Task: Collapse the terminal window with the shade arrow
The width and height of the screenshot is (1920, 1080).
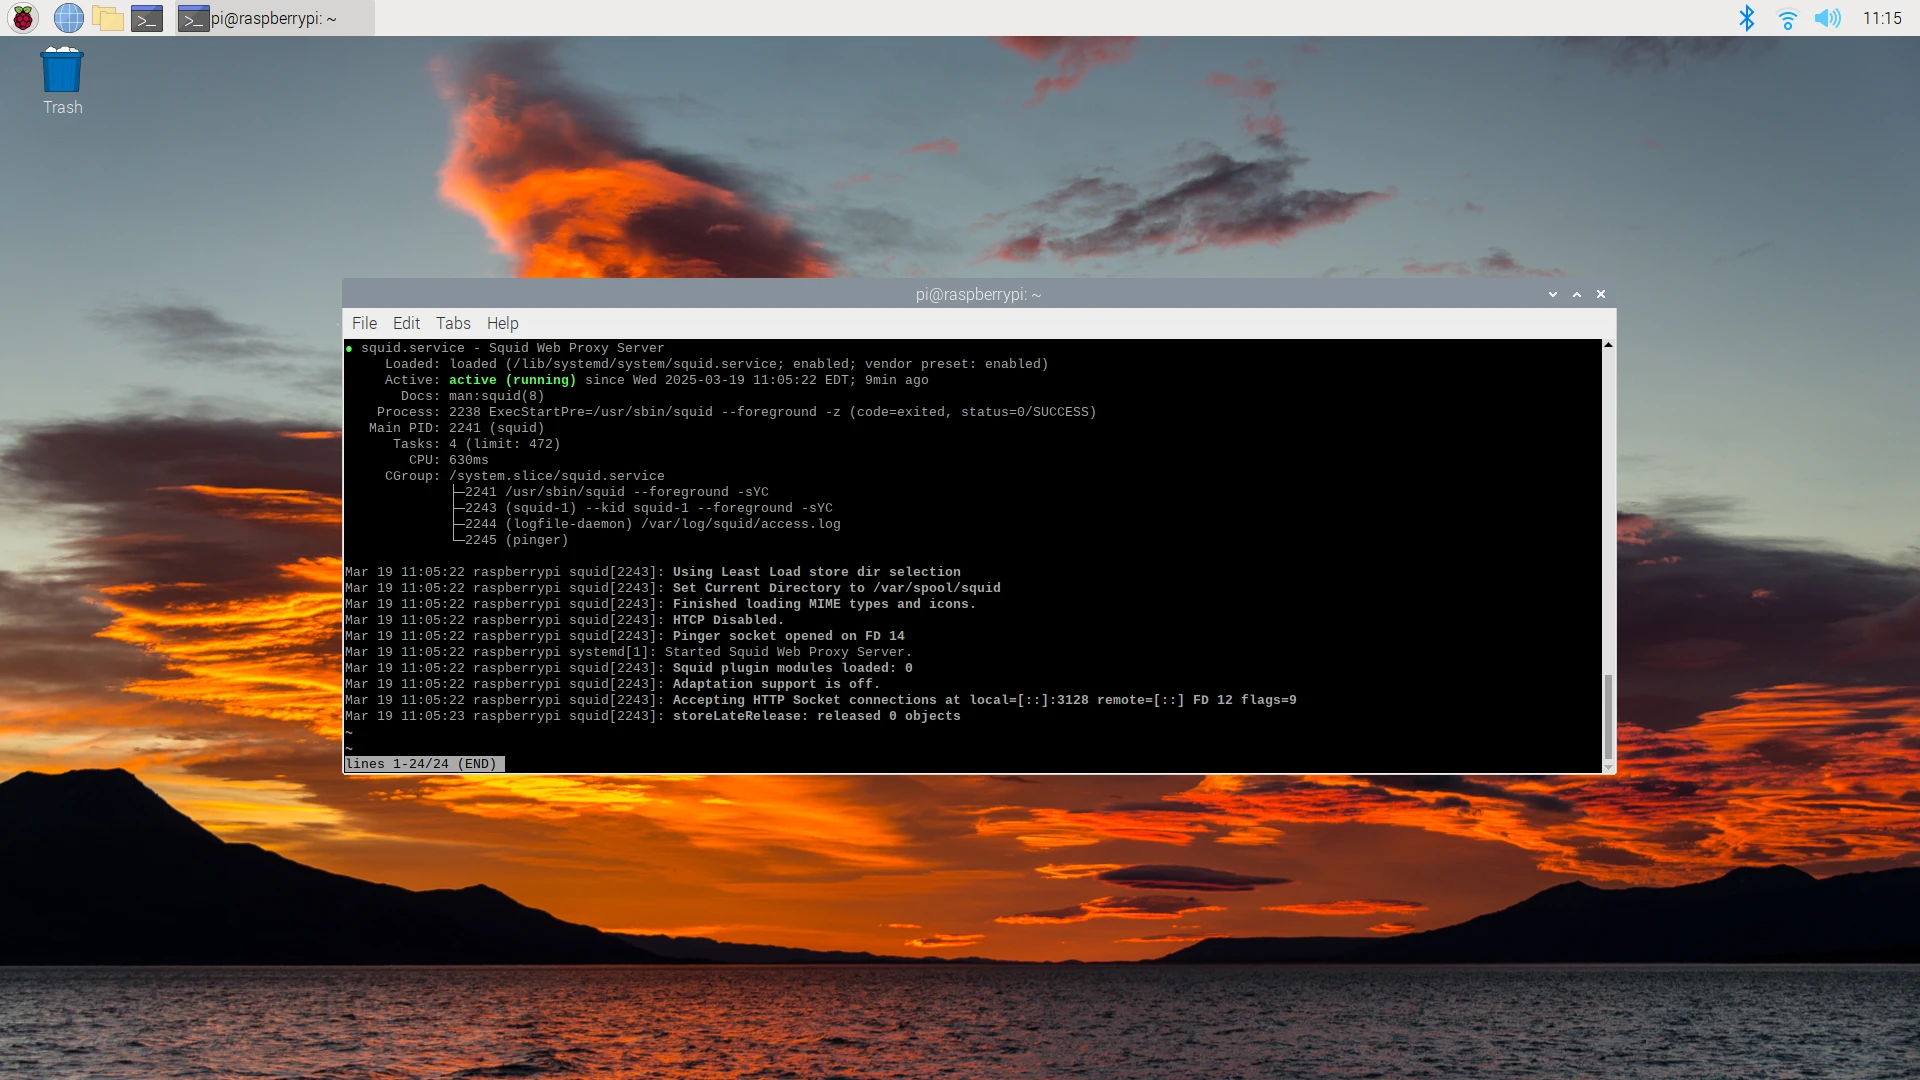Action: [x=1552, y=294]
